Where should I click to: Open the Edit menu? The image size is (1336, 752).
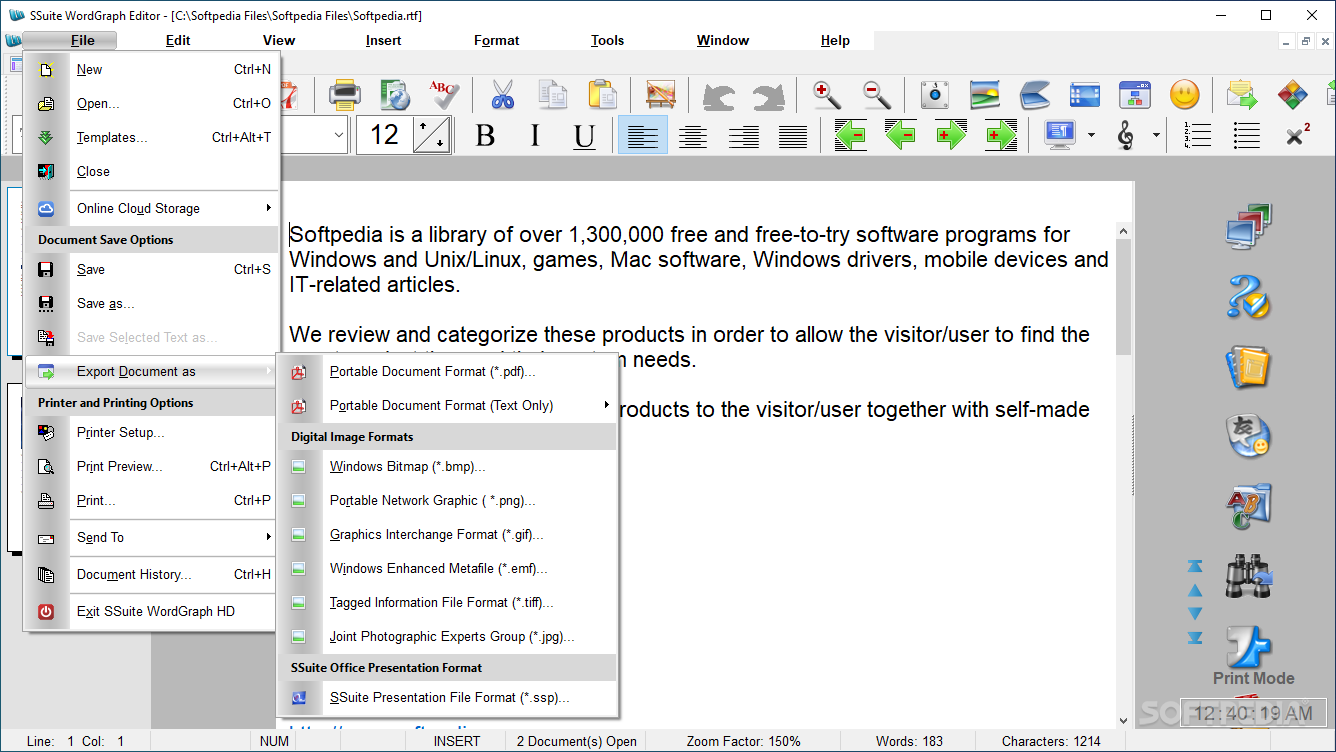pyautogui.click(x=178, y=40)
